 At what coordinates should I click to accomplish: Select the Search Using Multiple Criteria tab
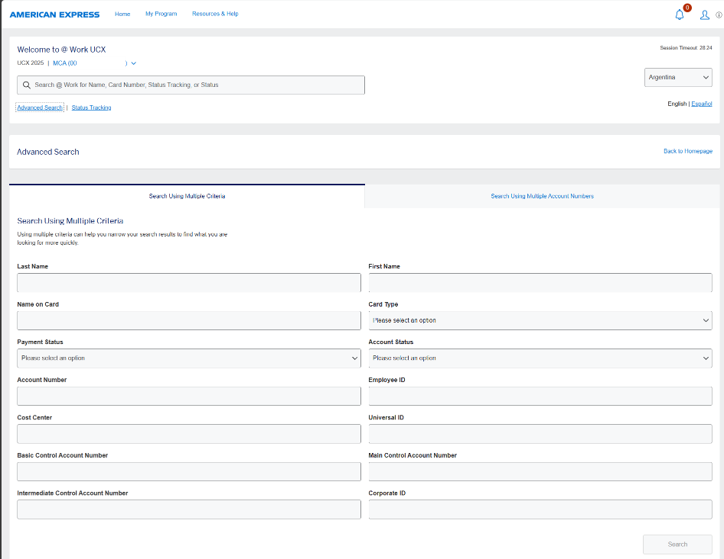(x=187, y=196)
